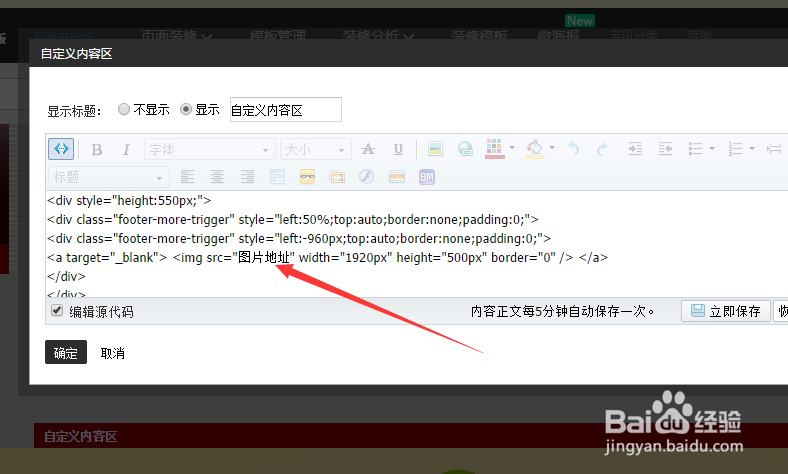The width and height of the screenshot is (788, 474).
Task: Click the 确定 confirm button
Action: [x=66, y=352]
